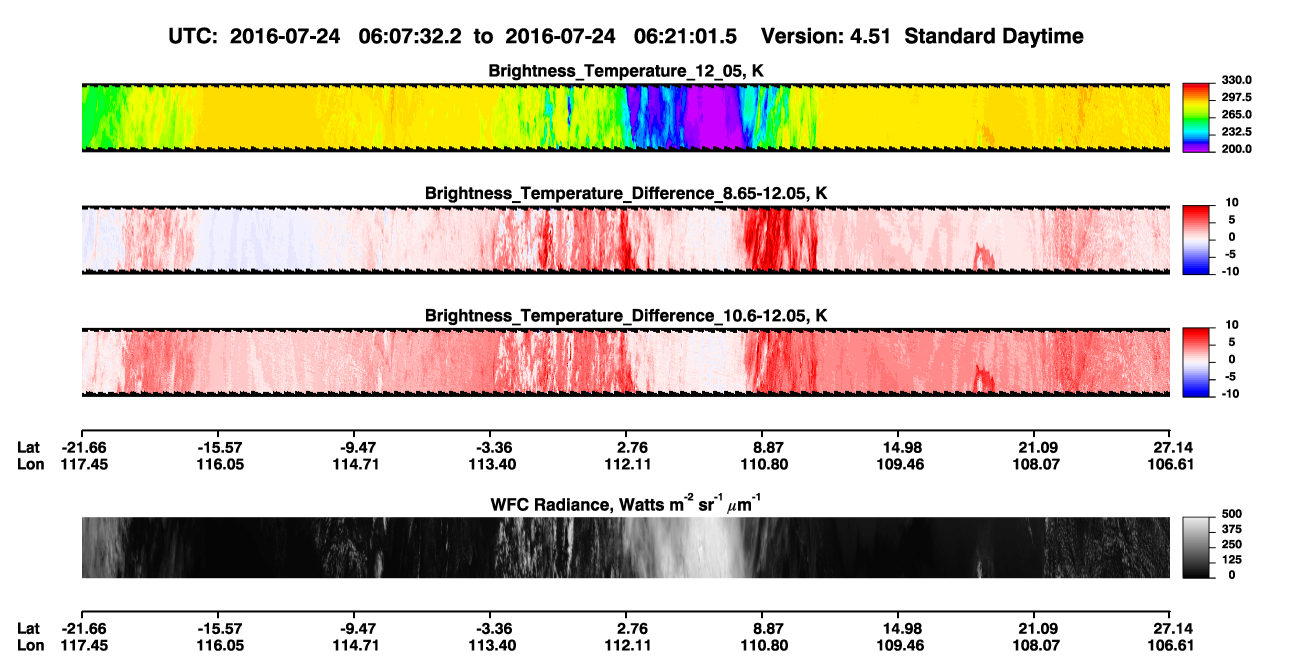Screen dimensions: 1300x667
Task: Click longitude '116.05' on the bottom axis
Action: coord(218,646)
